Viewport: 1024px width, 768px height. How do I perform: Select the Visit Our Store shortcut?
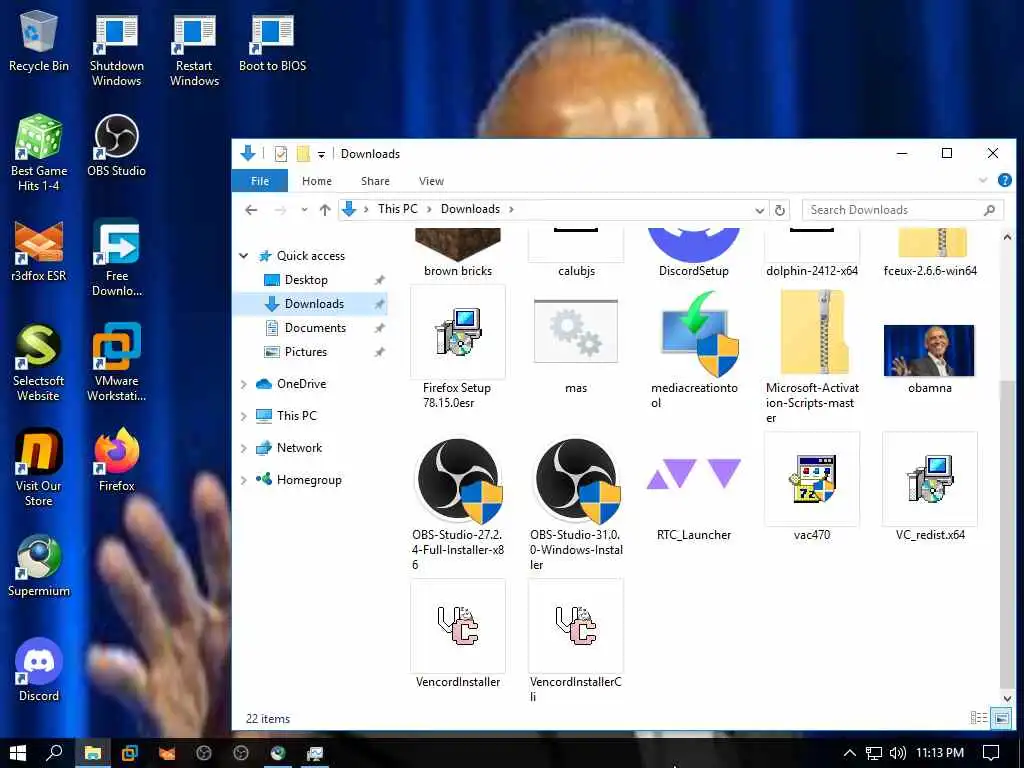click(x=39, y=468)
